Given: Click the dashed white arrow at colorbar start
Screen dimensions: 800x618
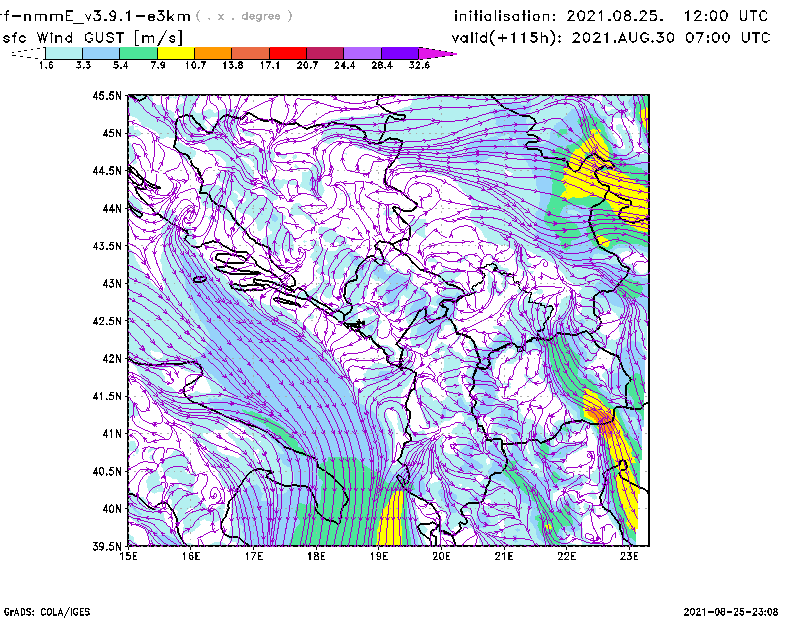Looking at the screenshot, I should 28,53.
